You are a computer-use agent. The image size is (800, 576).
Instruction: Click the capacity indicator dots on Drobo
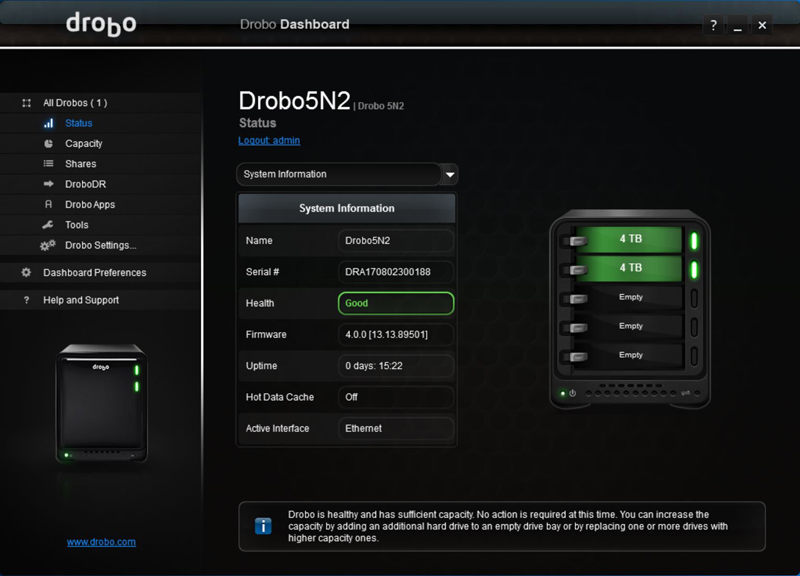click(x=631, y=393)
